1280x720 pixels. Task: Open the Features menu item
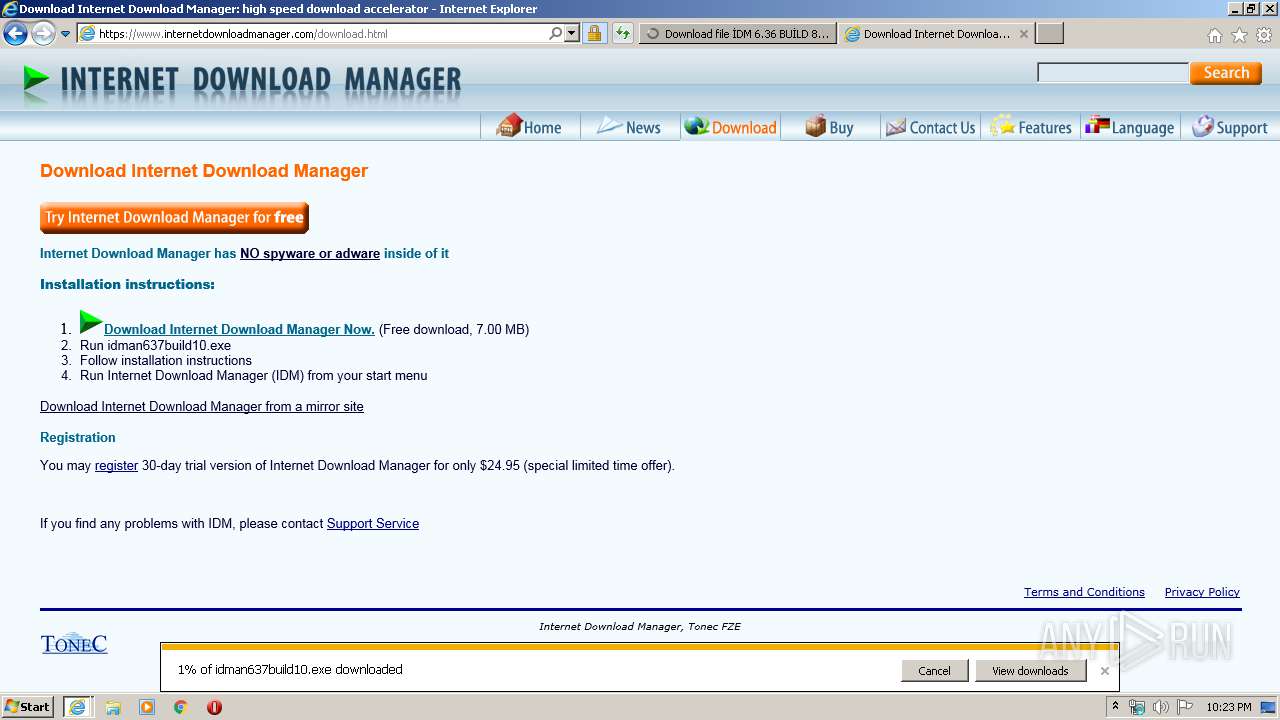click(1031, 127)
